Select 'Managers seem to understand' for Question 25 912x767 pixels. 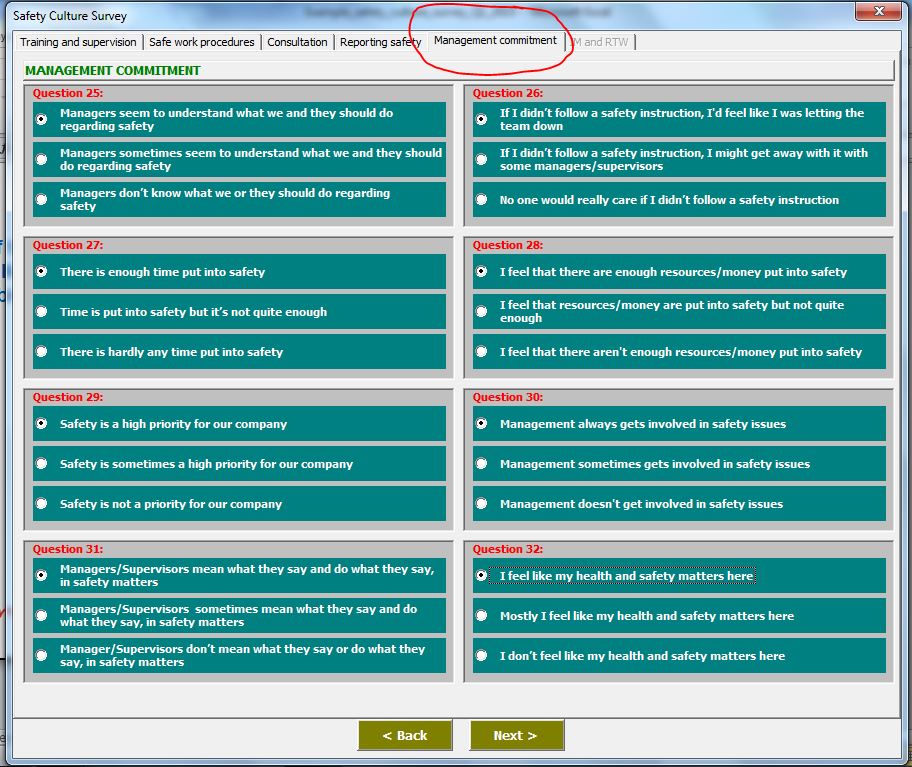point(40,118)
